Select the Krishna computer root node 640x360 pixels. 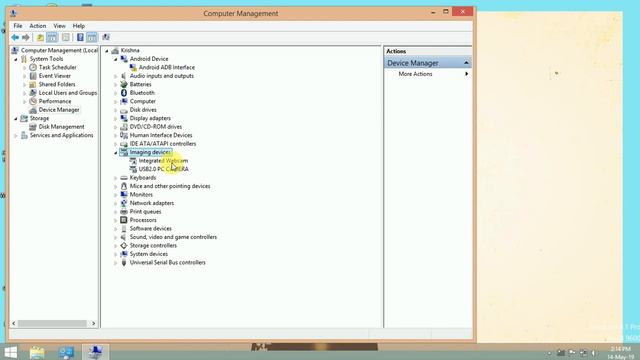[x=130, y=50]
